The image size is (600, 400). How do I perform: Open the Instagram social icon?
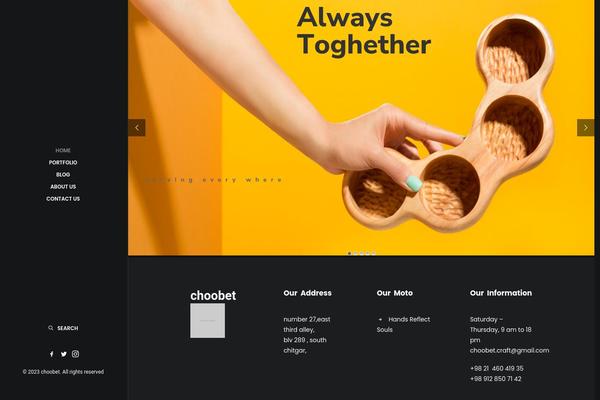(x=75, y=354)
